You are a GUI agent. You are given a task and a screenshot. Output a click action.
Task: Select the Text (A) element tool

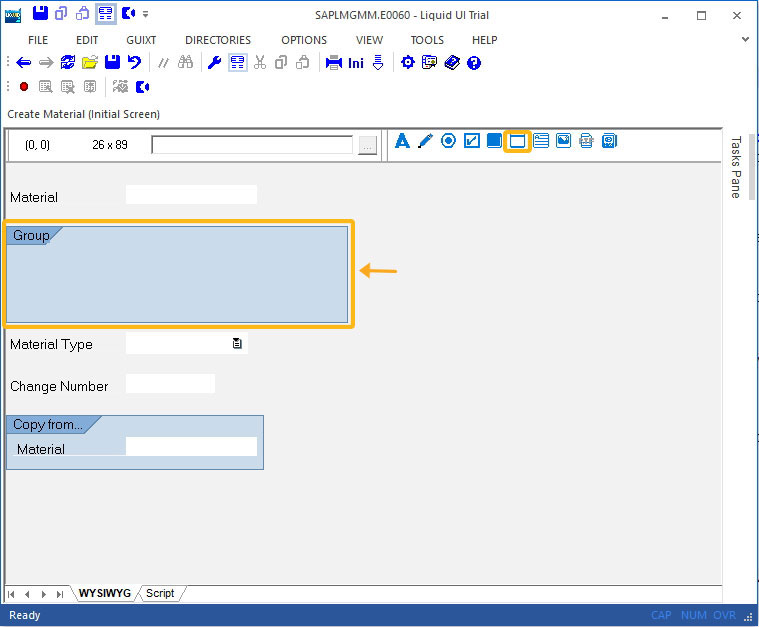pyautogui.click(x=402, y=141)
